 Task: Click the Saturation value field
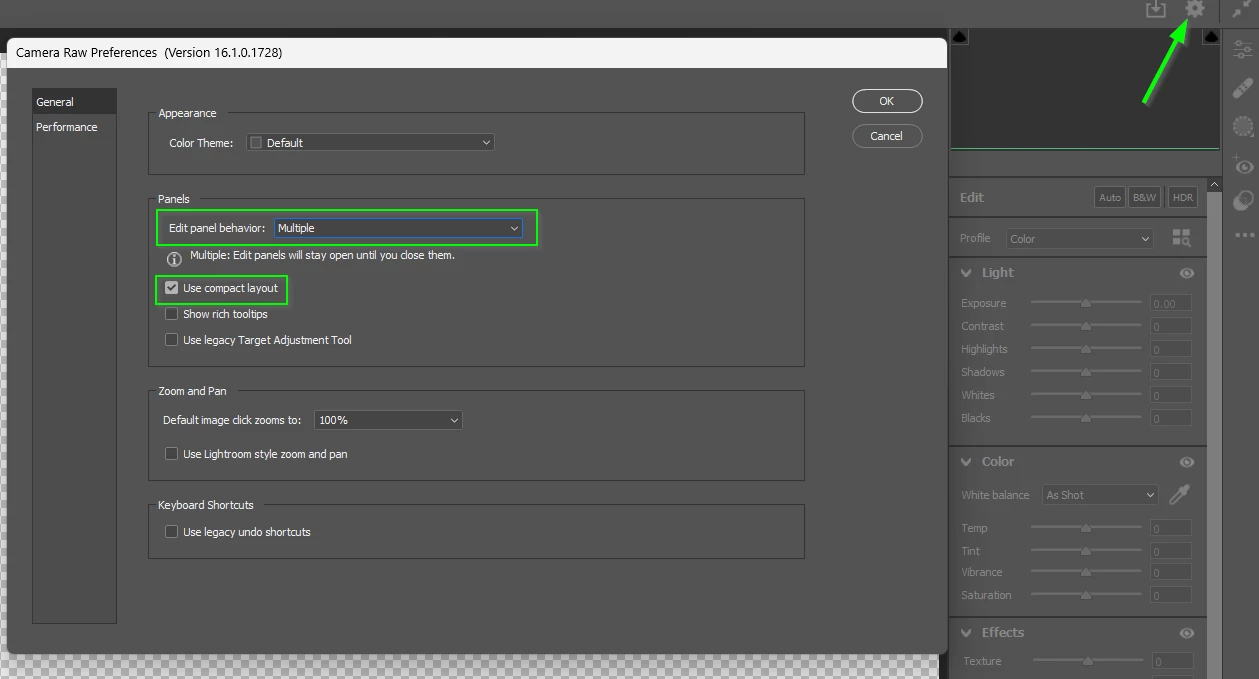tap(1170, 595)
